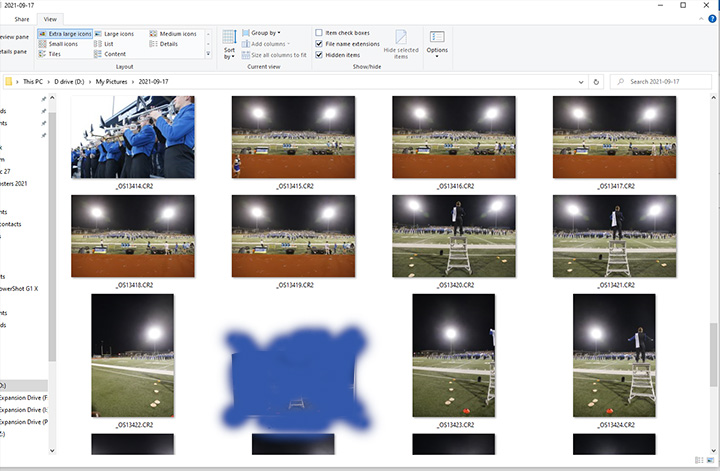Uncheck File name extensions

[319, 44]
